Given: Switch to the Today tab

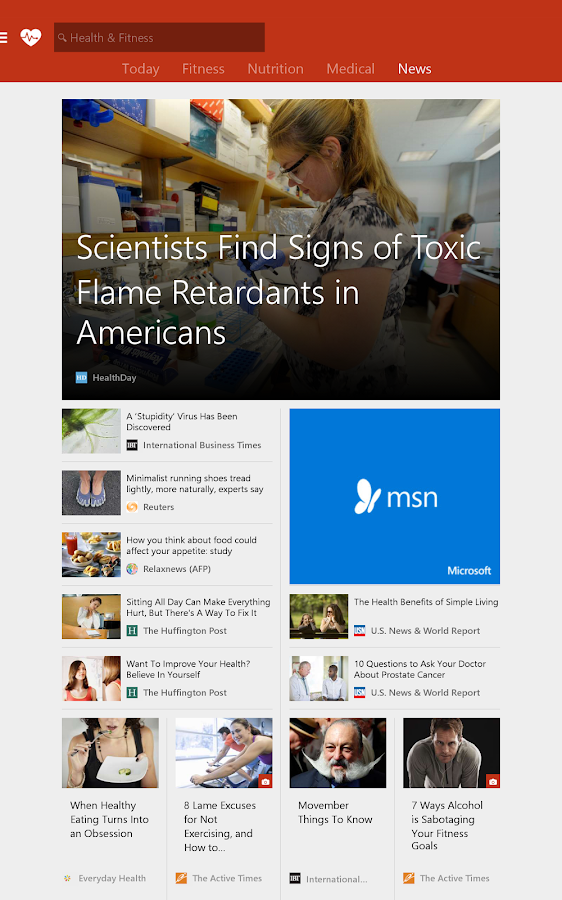Looking at the screenshot, I should [141, 69].
